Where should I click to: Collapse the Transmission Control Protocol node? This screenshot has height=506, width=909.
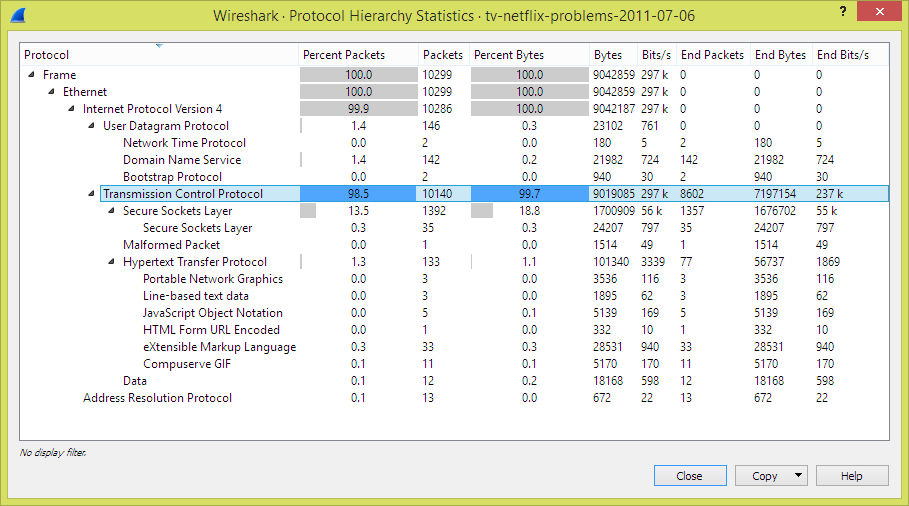tap(91, 193)
